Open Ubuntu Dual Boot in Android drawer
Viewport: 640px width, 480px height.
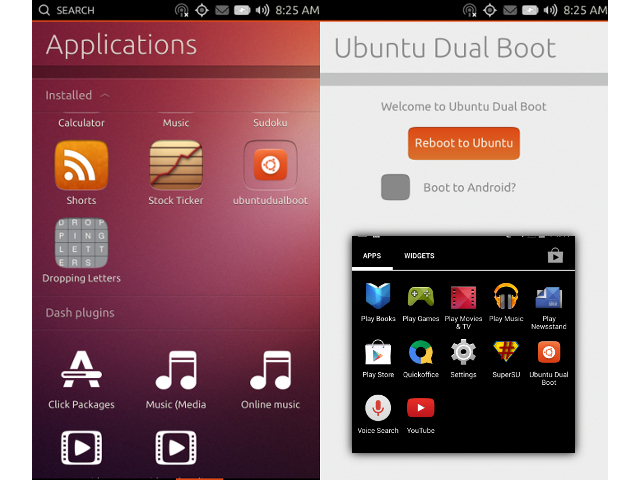pos(549,352)
